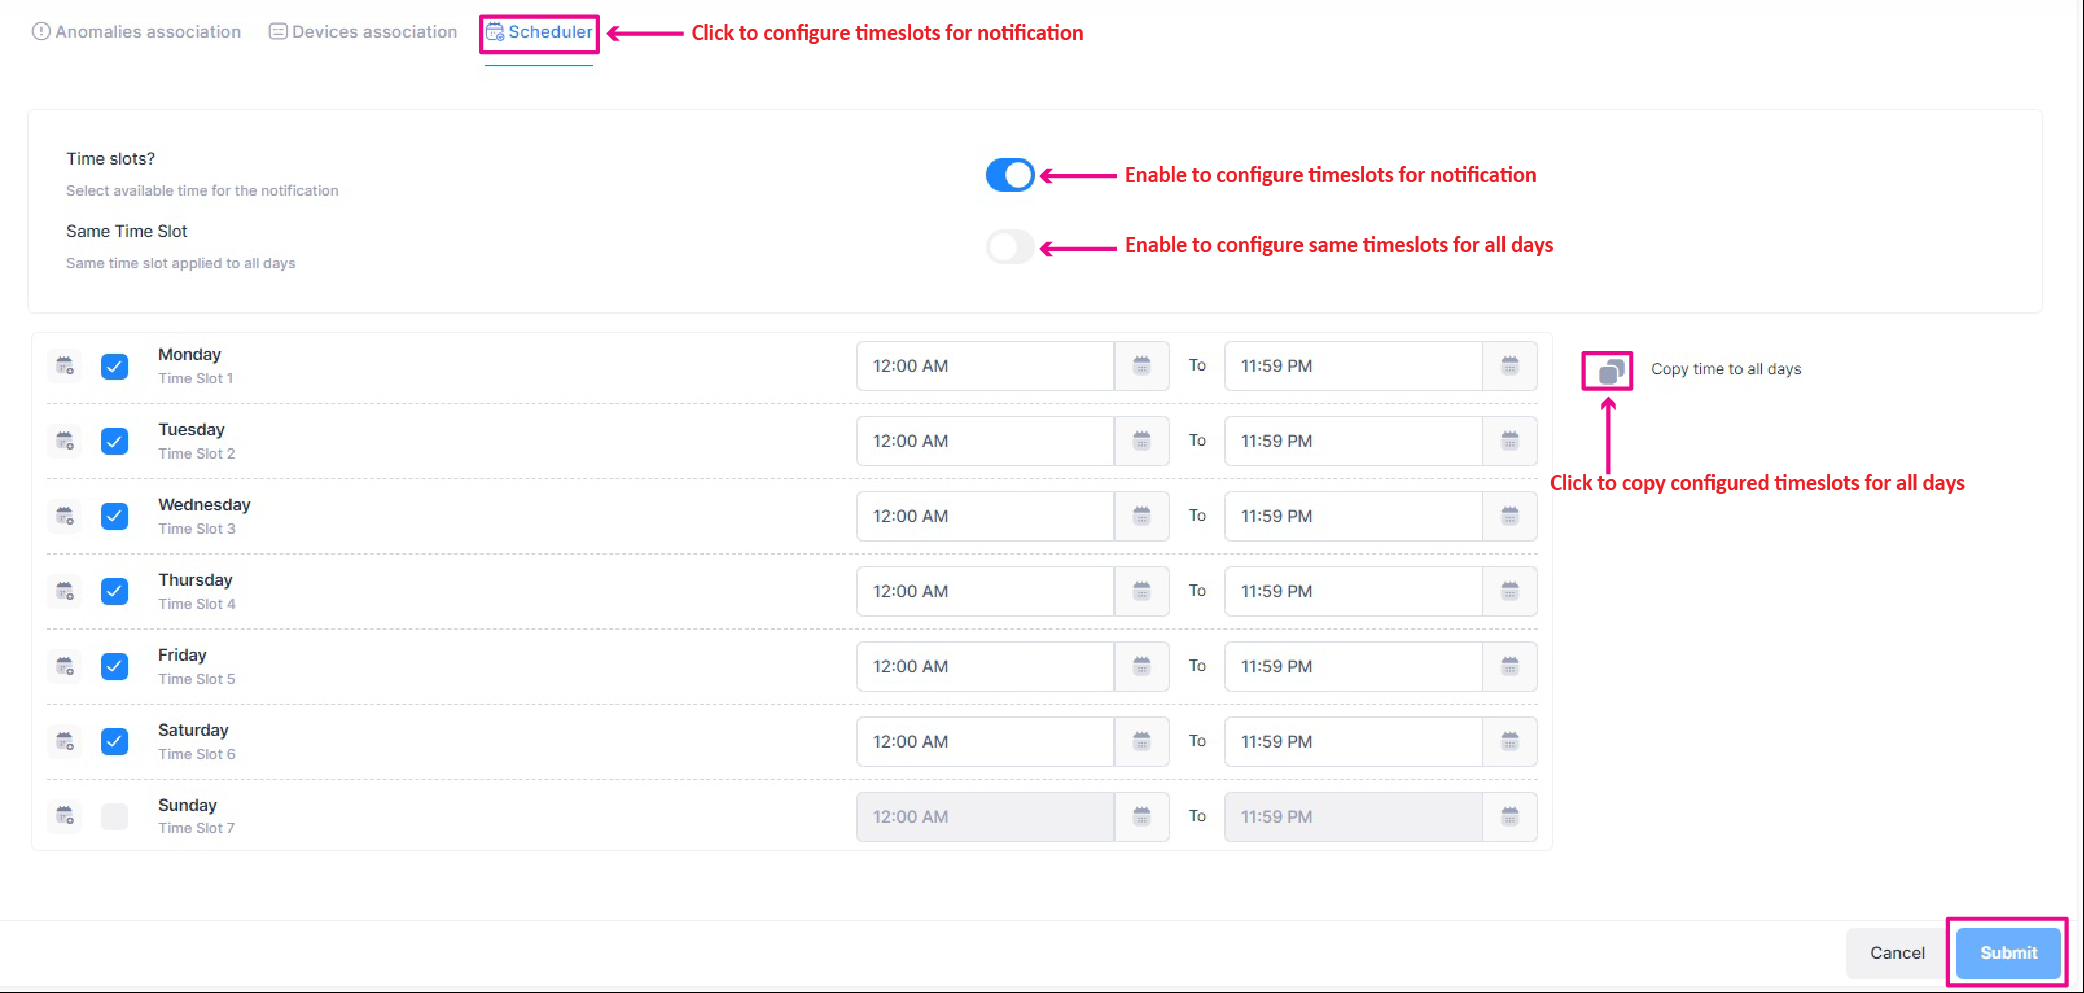Check the Sunday checkbox
2084x993 pixels.
coord(115,817)
